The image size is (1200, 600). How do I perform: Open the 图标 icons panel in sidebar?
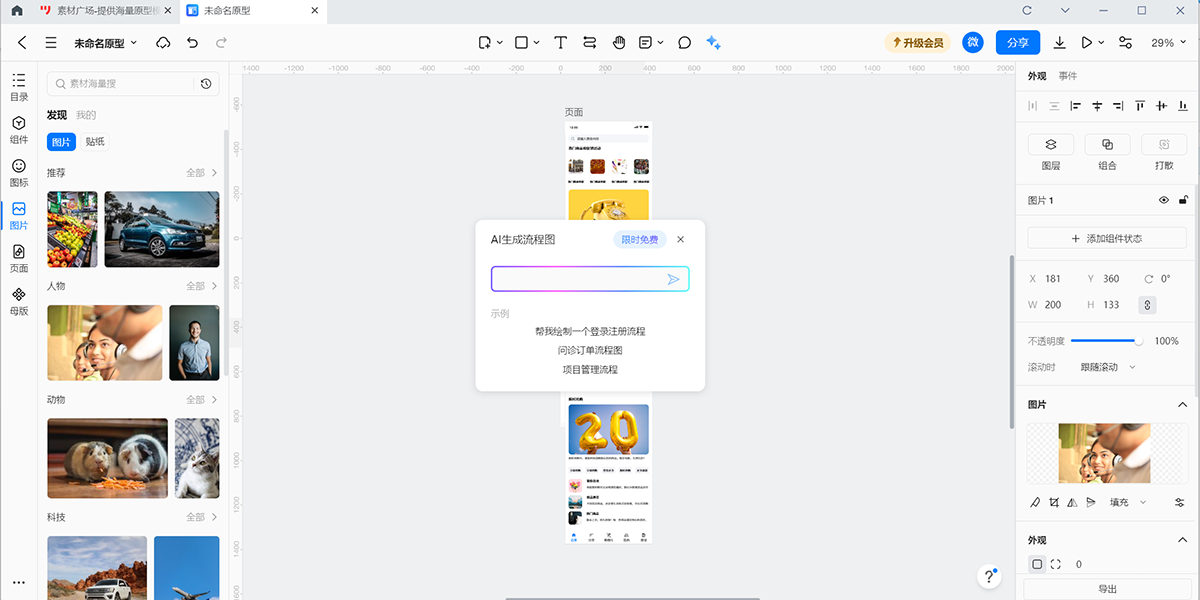tap(19, 173)
